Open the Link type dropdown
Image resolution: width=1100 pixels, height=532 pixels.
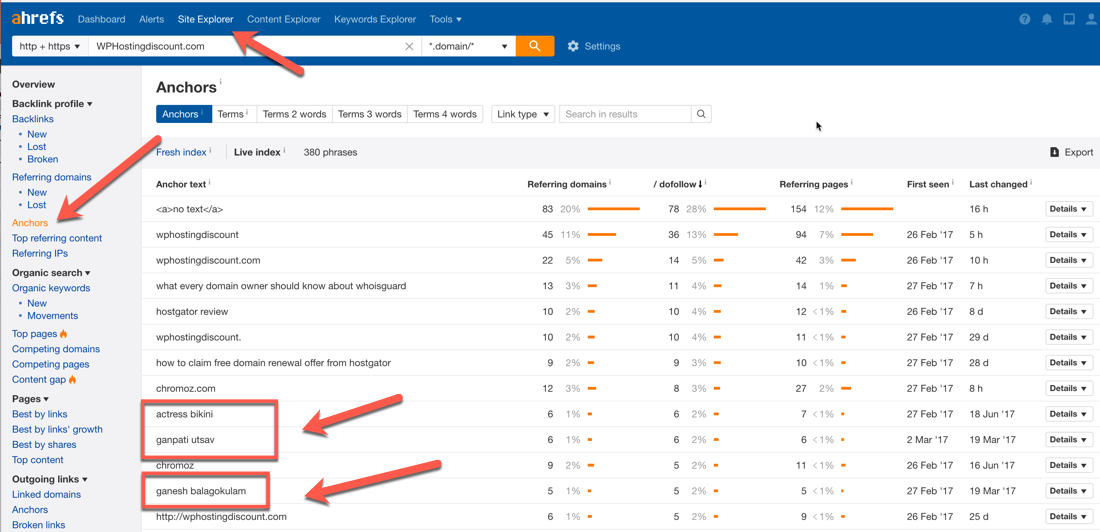click(523, 114)
